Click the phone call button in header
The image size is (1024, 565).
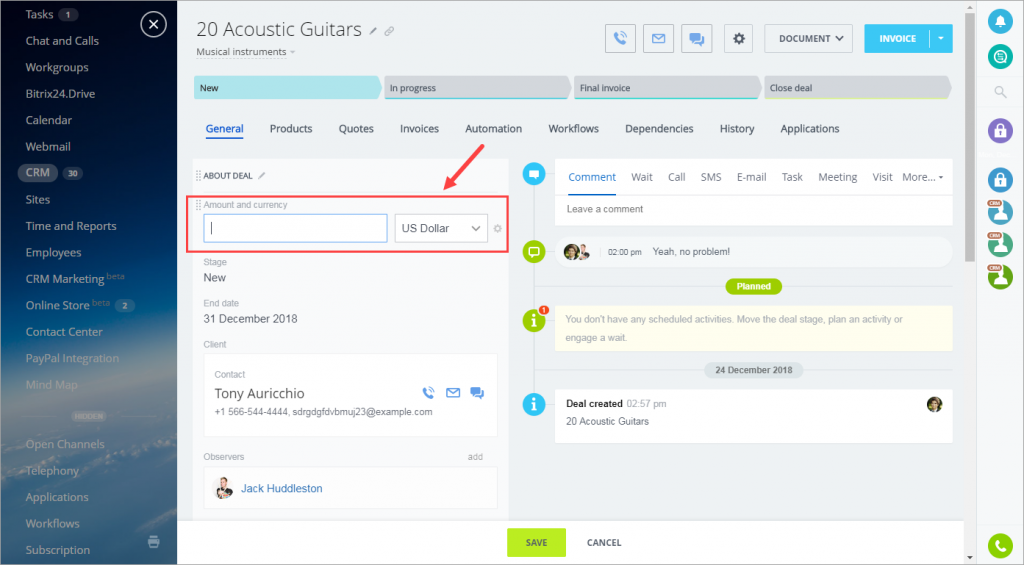[x=620, y=39]
